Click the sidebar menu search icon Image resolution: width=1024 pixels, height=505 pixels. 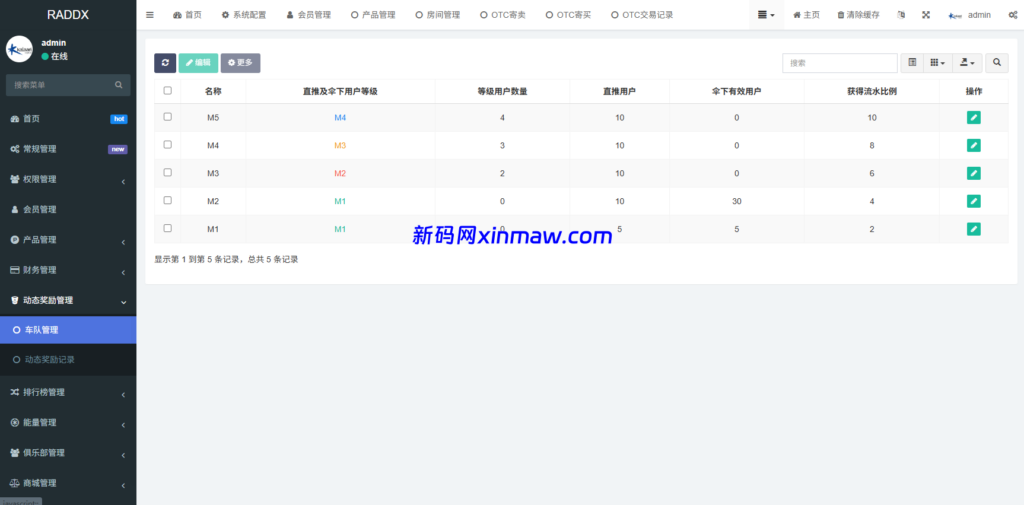pyautogui.click(x=119, y=85)
